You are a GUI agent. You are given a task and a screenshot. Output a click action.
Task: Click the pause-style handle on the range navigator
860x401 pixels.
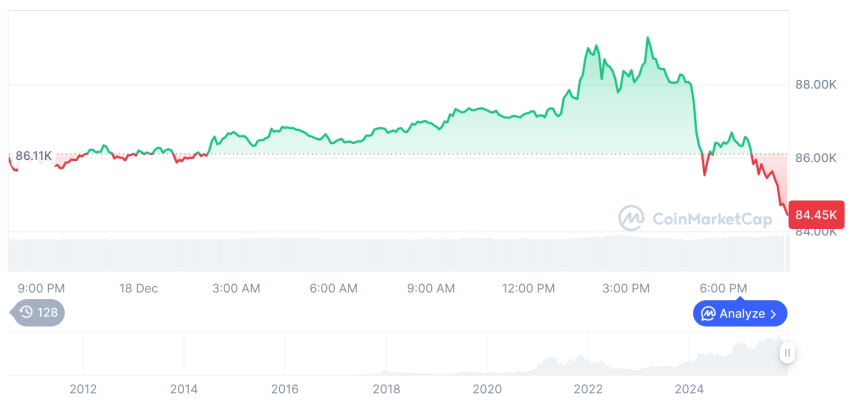click(788, 352)
